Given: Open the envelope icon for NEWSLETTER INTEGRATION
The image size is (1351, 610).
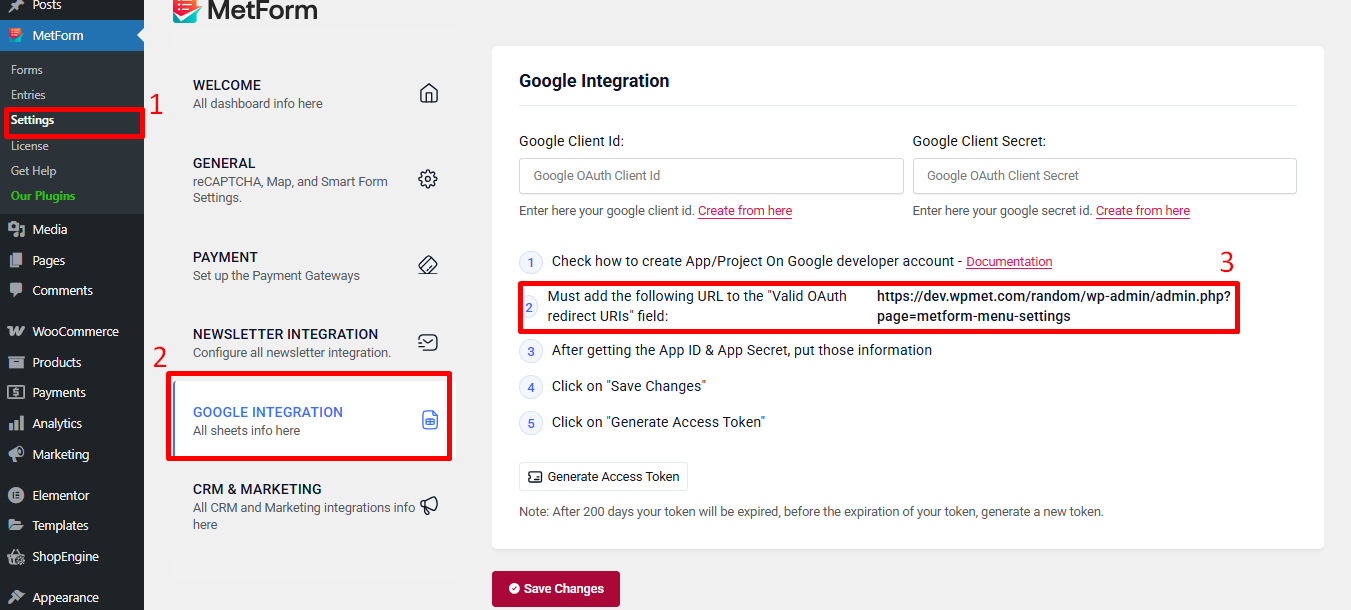Looking at the screenshot, I should (428, 341).
